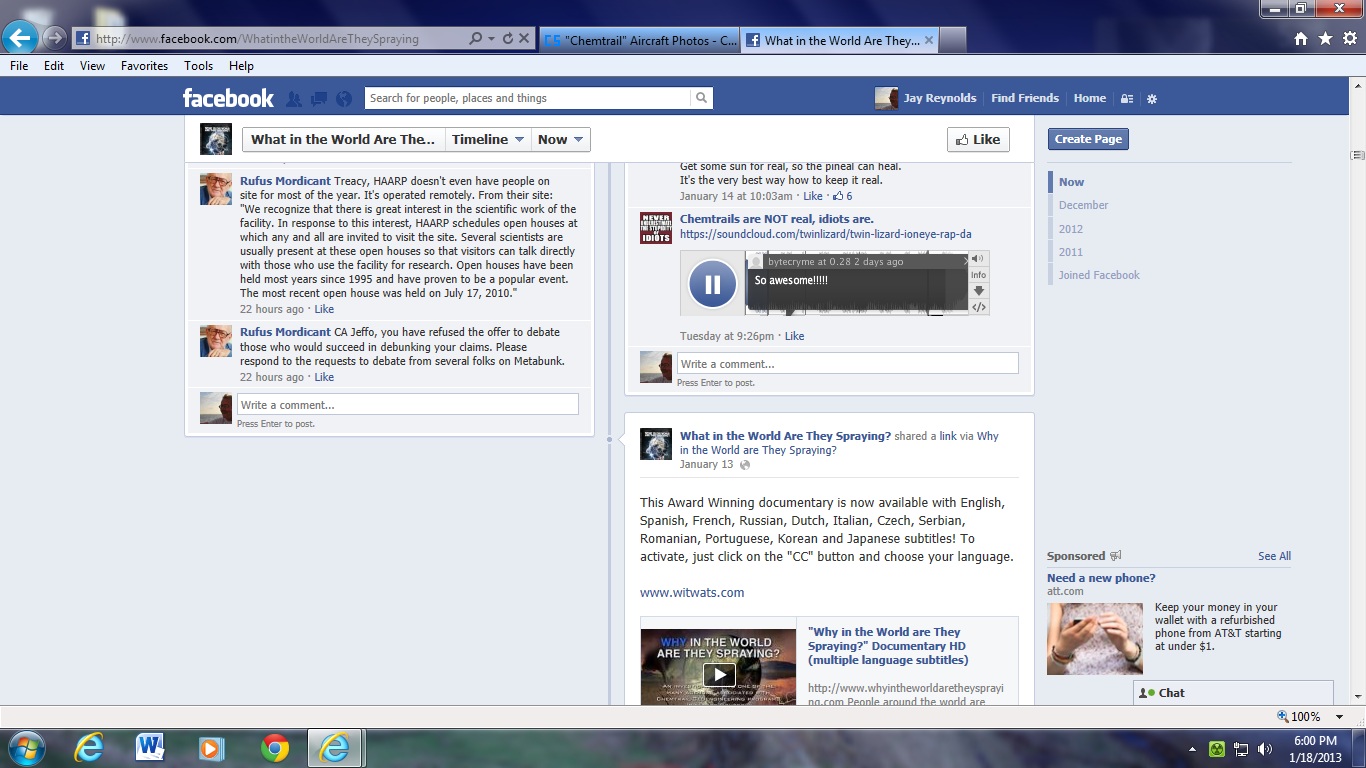The height and width of the screenshot is (768, 1366).
Task: Click the browser Forward arrow button
Action: click(x=55, y=39)
